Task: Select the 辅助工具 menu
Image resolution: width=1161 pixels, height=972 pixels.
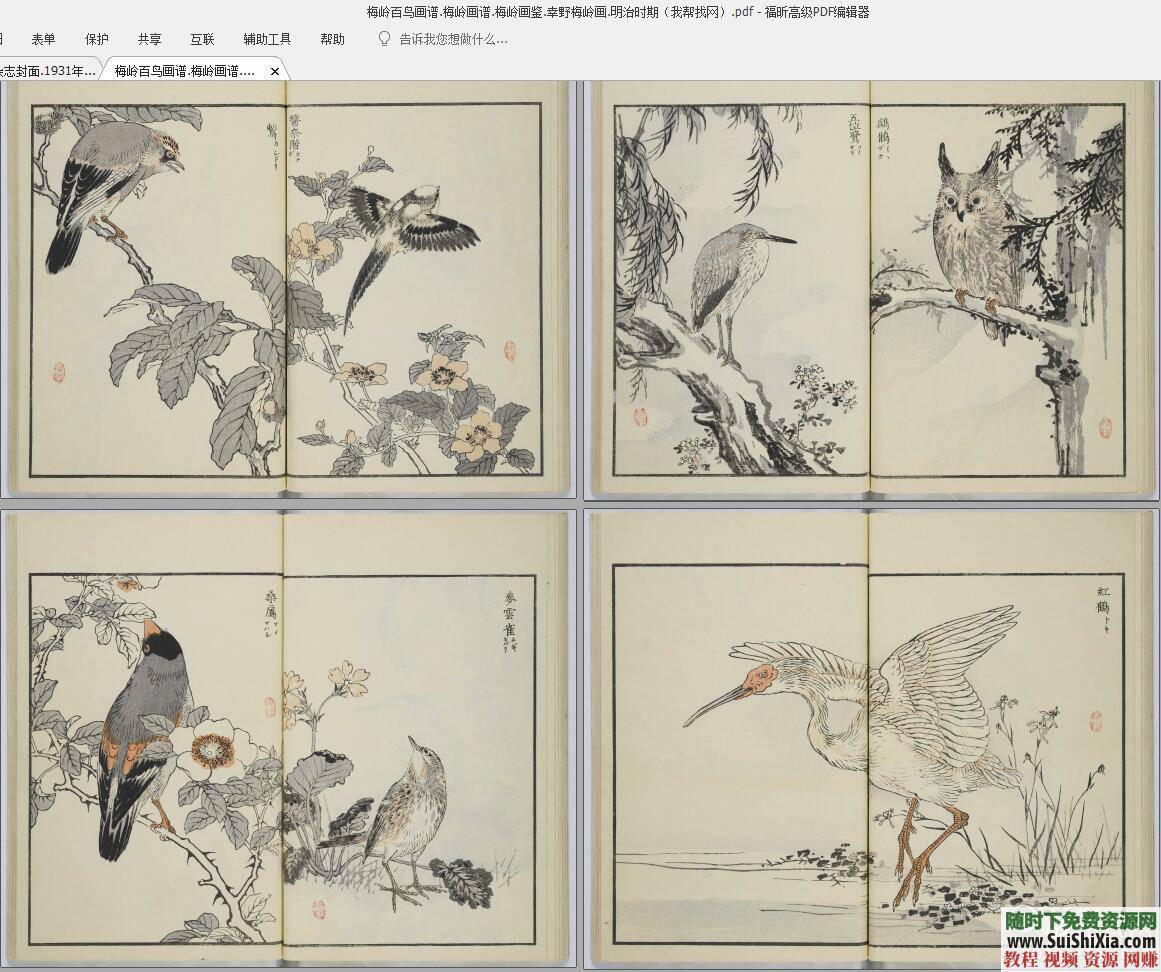Action: (267, 39)
